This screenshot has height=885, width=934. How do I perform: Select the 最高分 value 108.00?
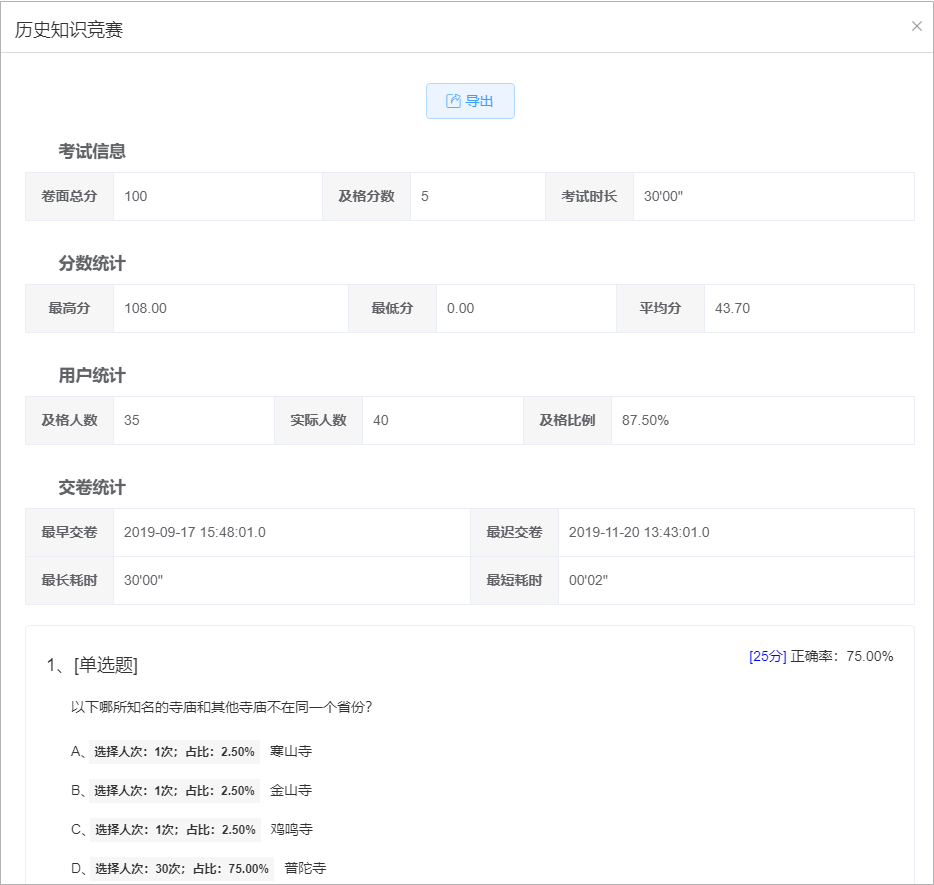(x=145, y=308)
